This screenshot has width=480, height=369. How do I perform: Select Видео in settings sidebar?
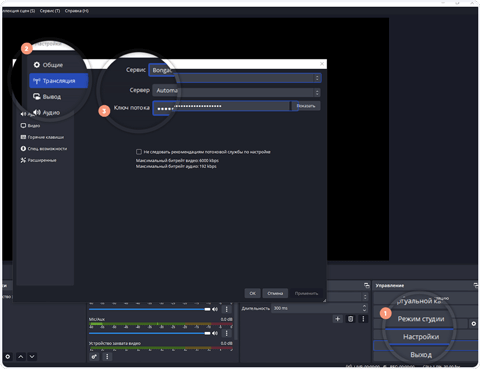pyautogui.click(x=34, y=126)
